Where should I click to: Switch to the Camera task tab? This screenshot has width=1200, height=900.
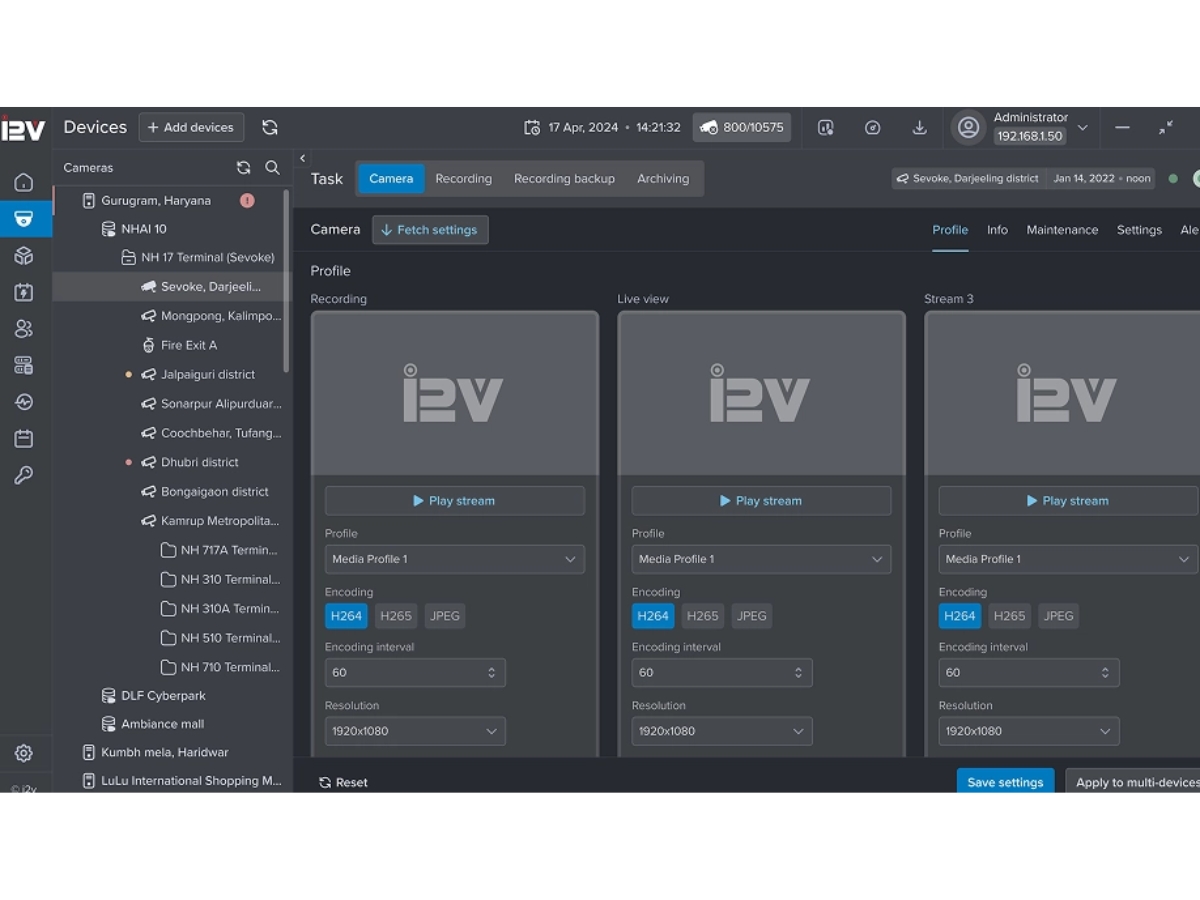[391, 179]
